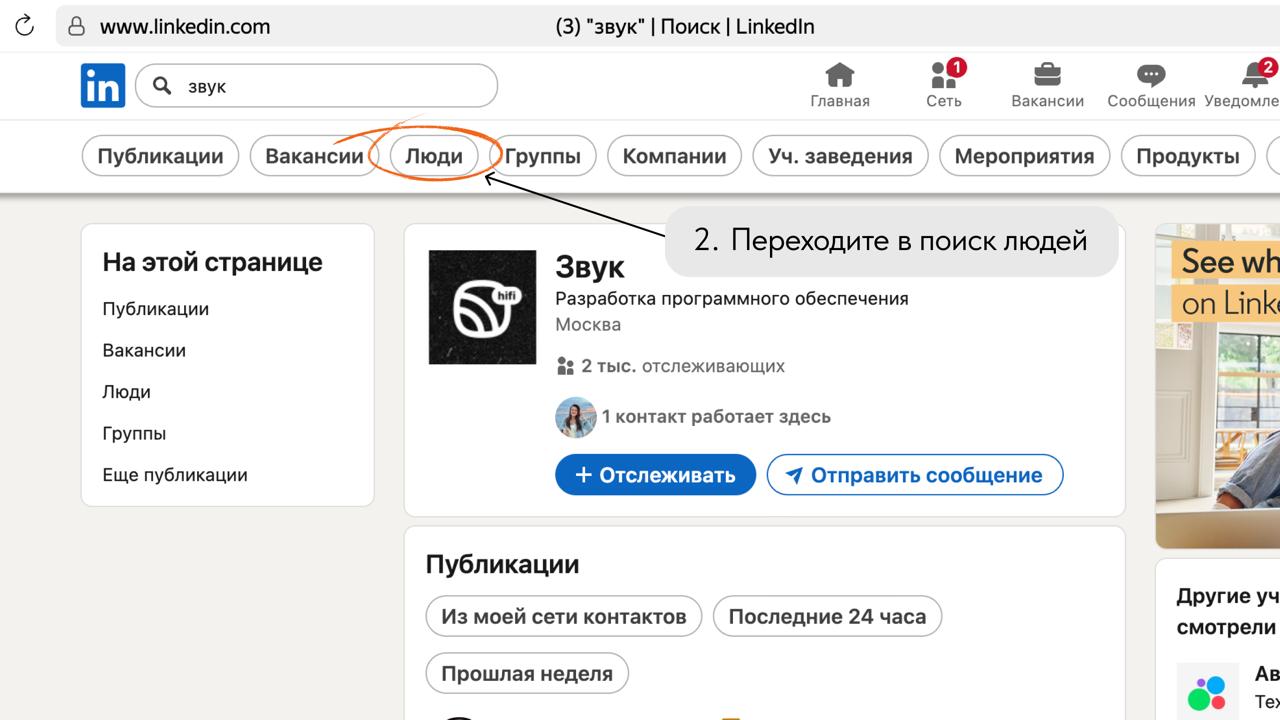Select the Вакансии filter pill
Screen dimensions: 1280x720
(314, 156)
